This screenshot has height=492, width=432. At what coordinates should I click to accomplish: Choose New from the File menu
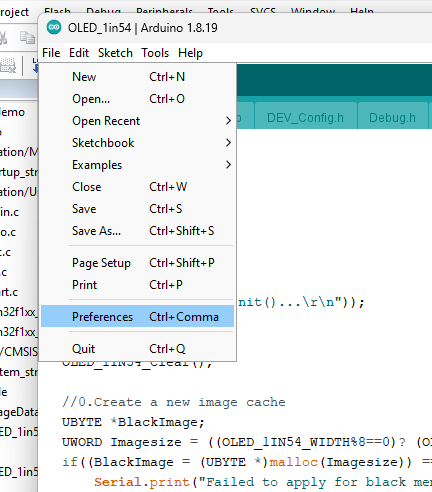click(137, 77)
